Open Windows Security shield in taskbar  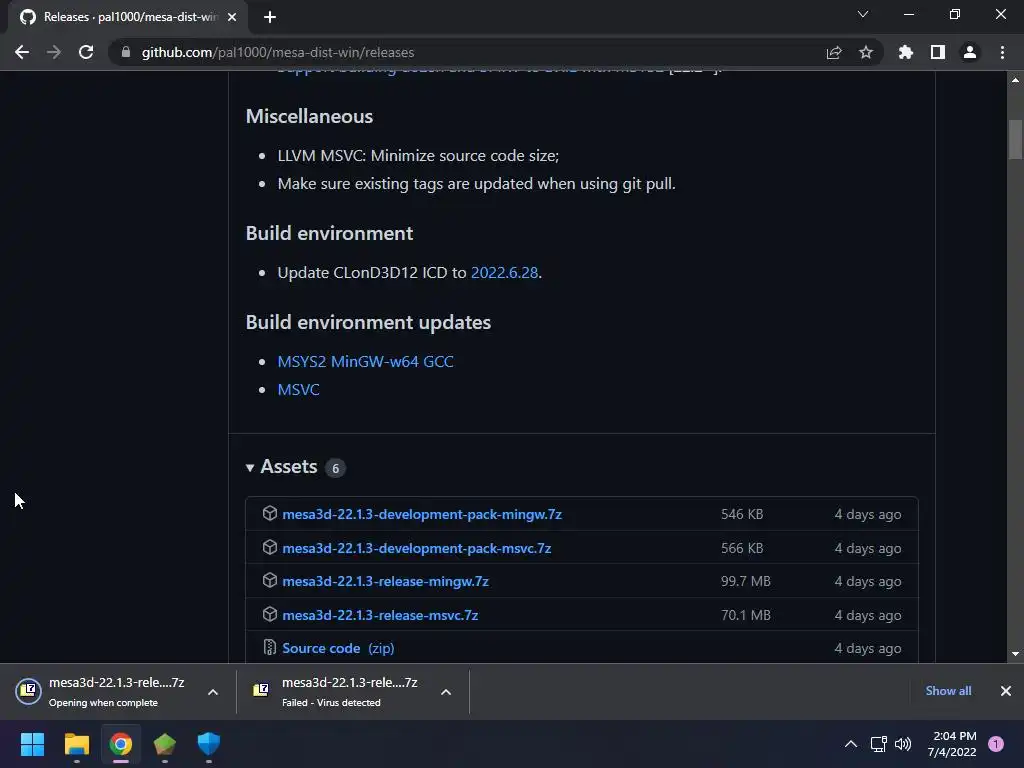[x=209, y=744]
